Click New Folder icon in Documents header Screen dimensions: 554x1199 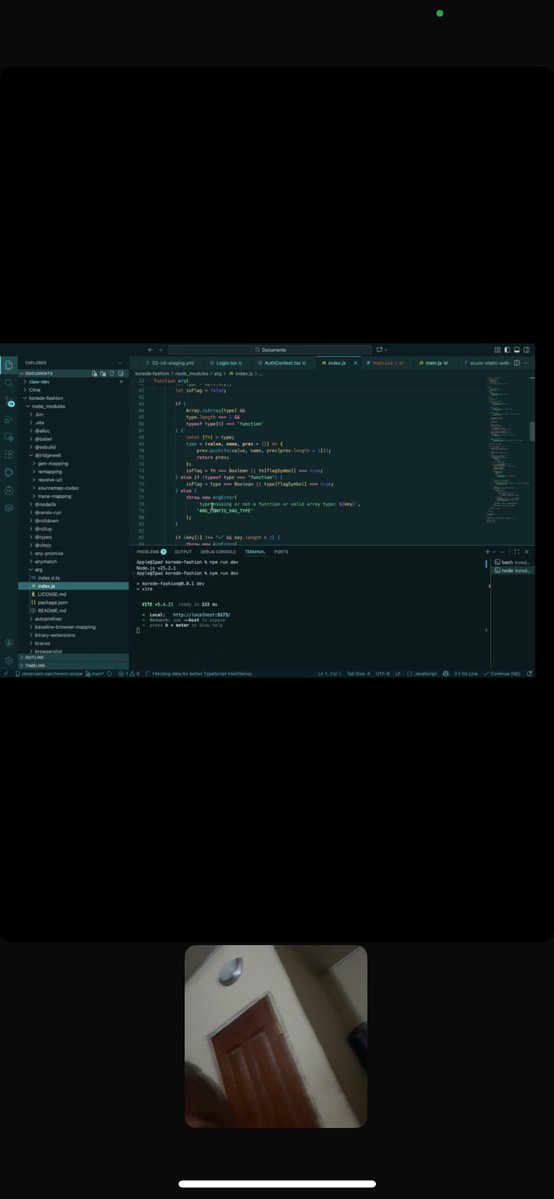[103, 373]
